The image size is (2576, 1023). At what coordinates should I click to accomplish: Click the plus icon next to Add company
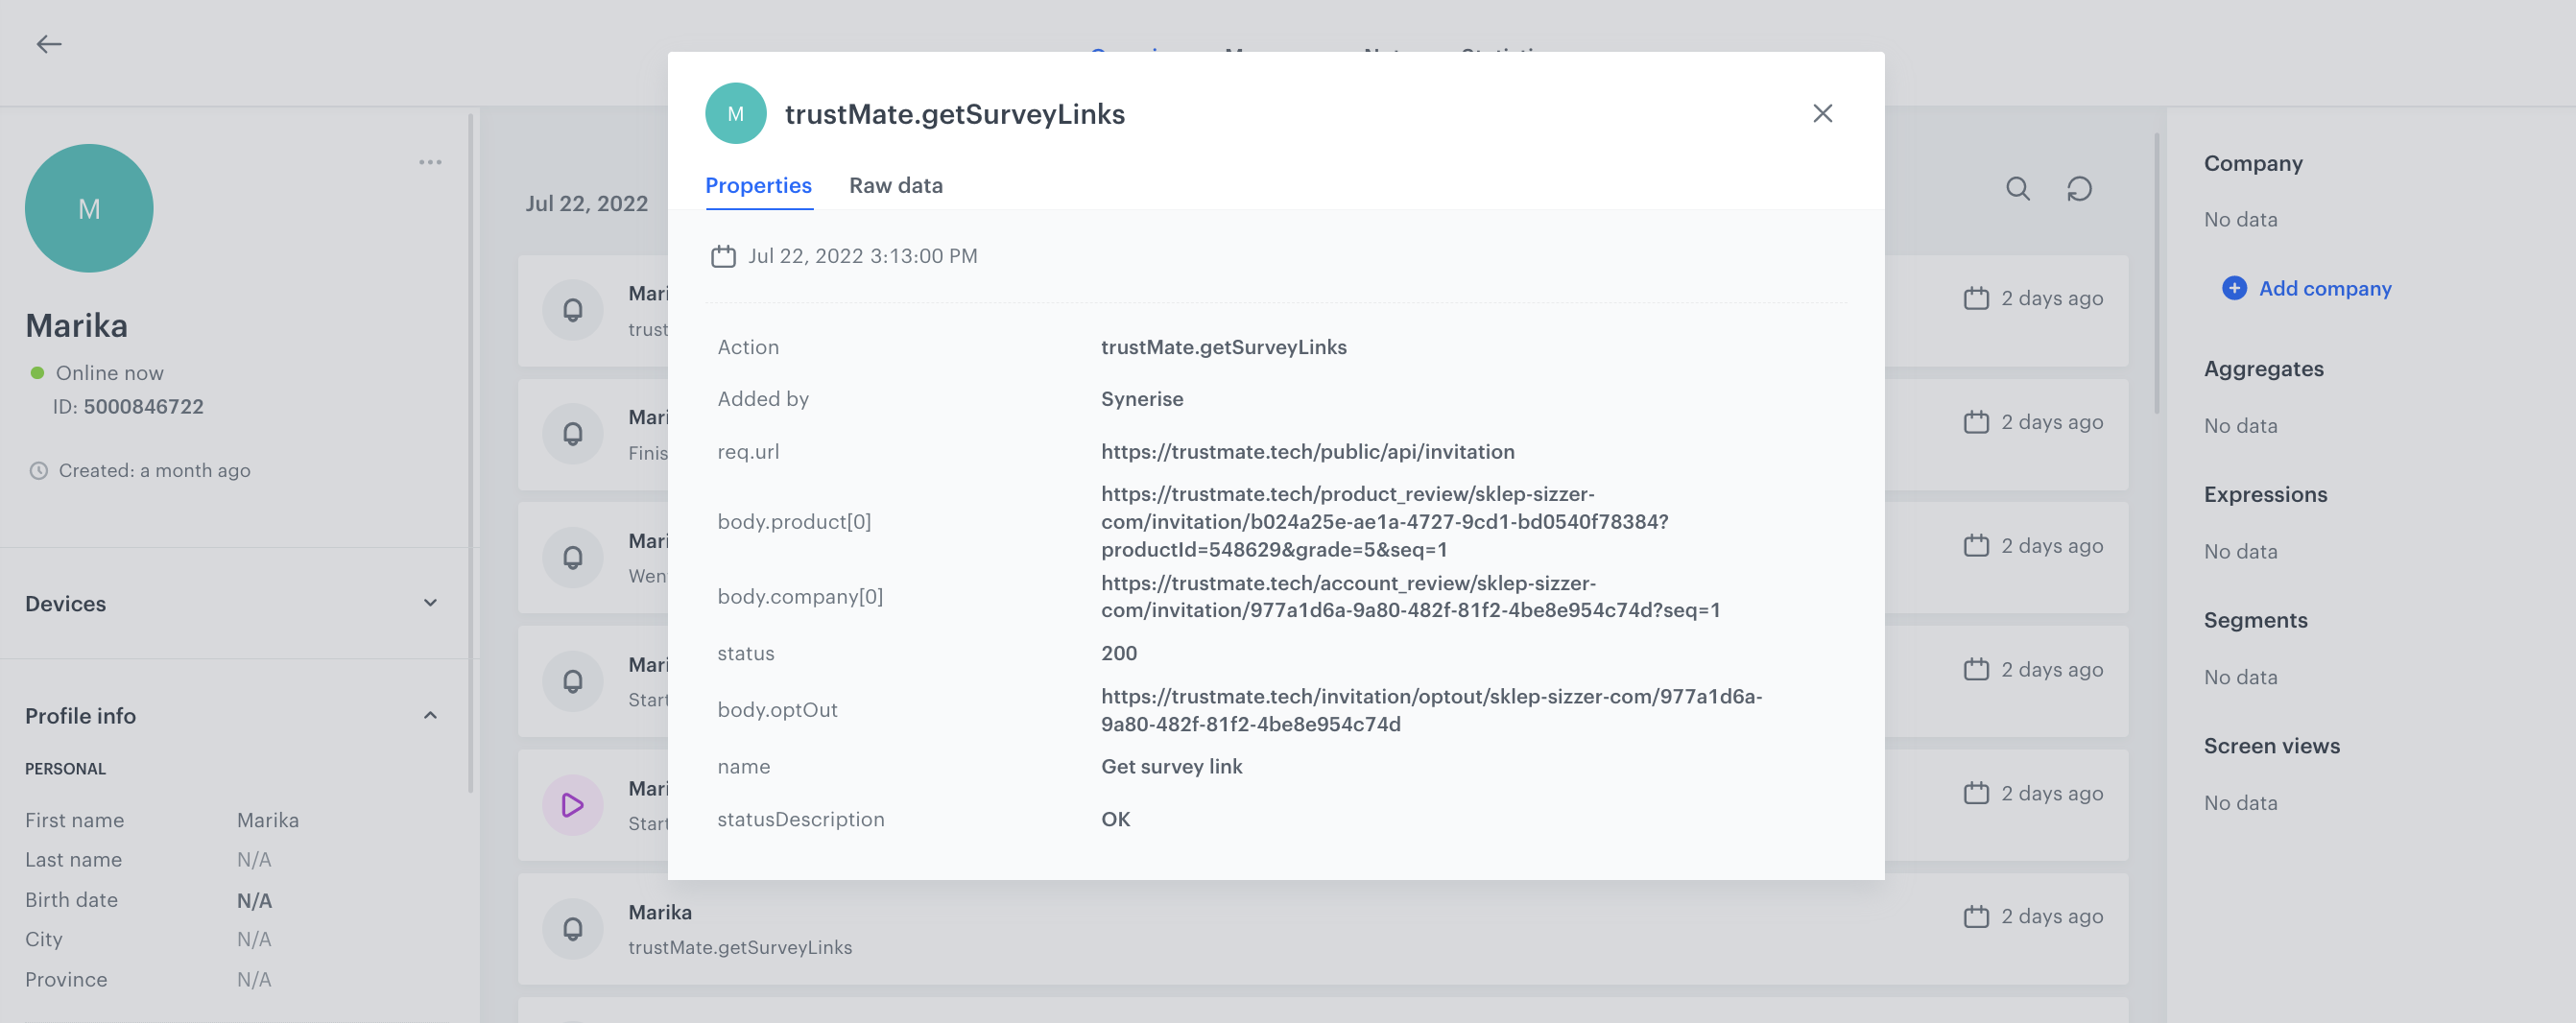2233,288
